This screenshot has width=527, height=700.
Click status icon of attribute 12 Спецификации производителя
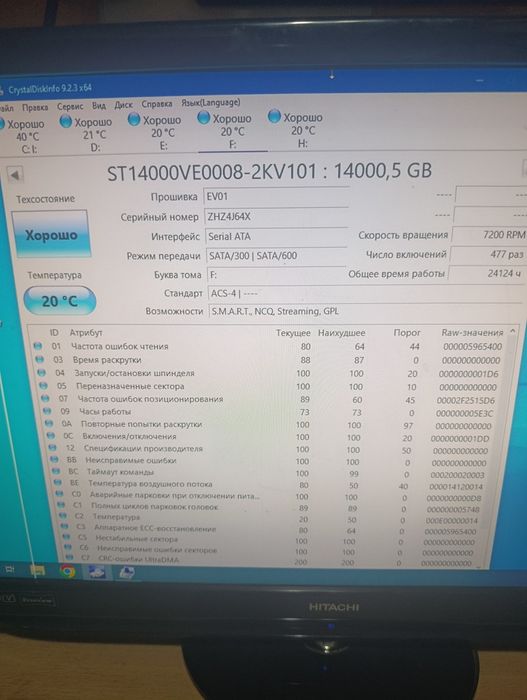tap(52, 447)
